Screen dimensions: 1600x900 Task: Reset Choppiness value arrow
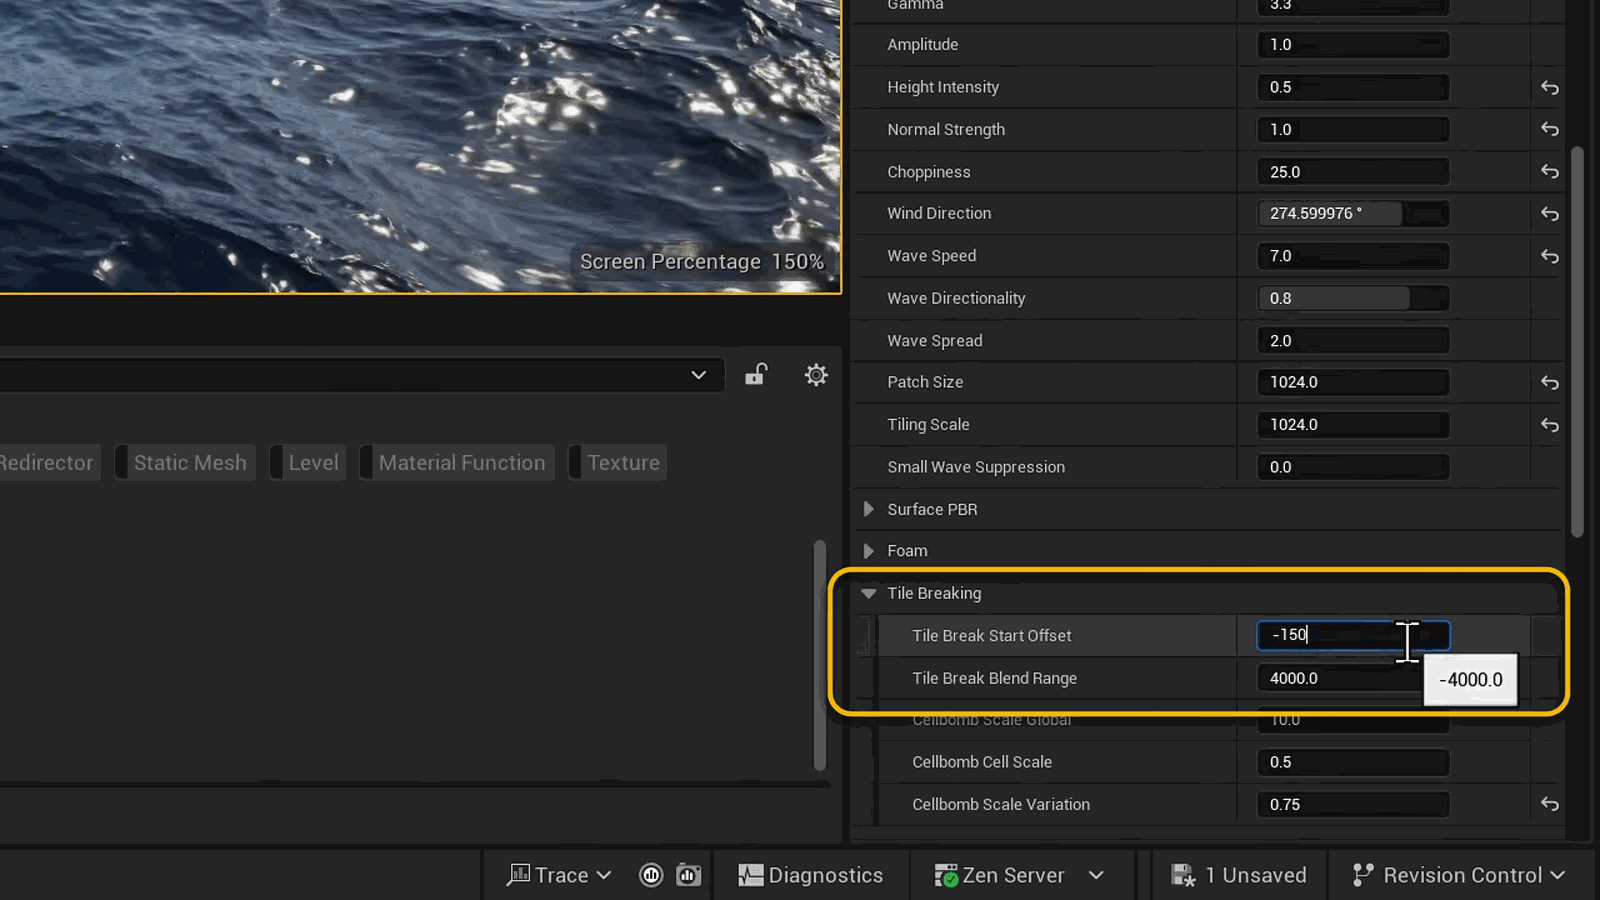pyautogui.click(x=1549, y=172)
